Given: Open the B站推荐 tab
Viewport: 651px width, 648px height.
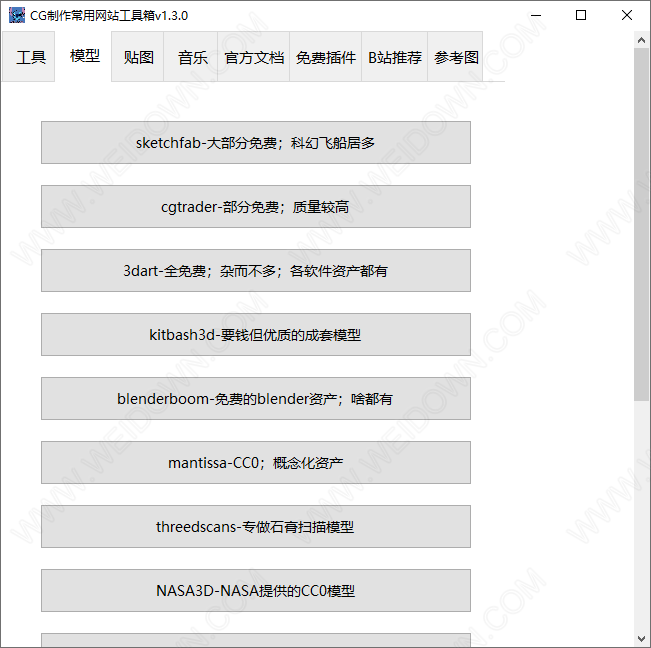Looking at the screenshot, I should pos(394,57).
